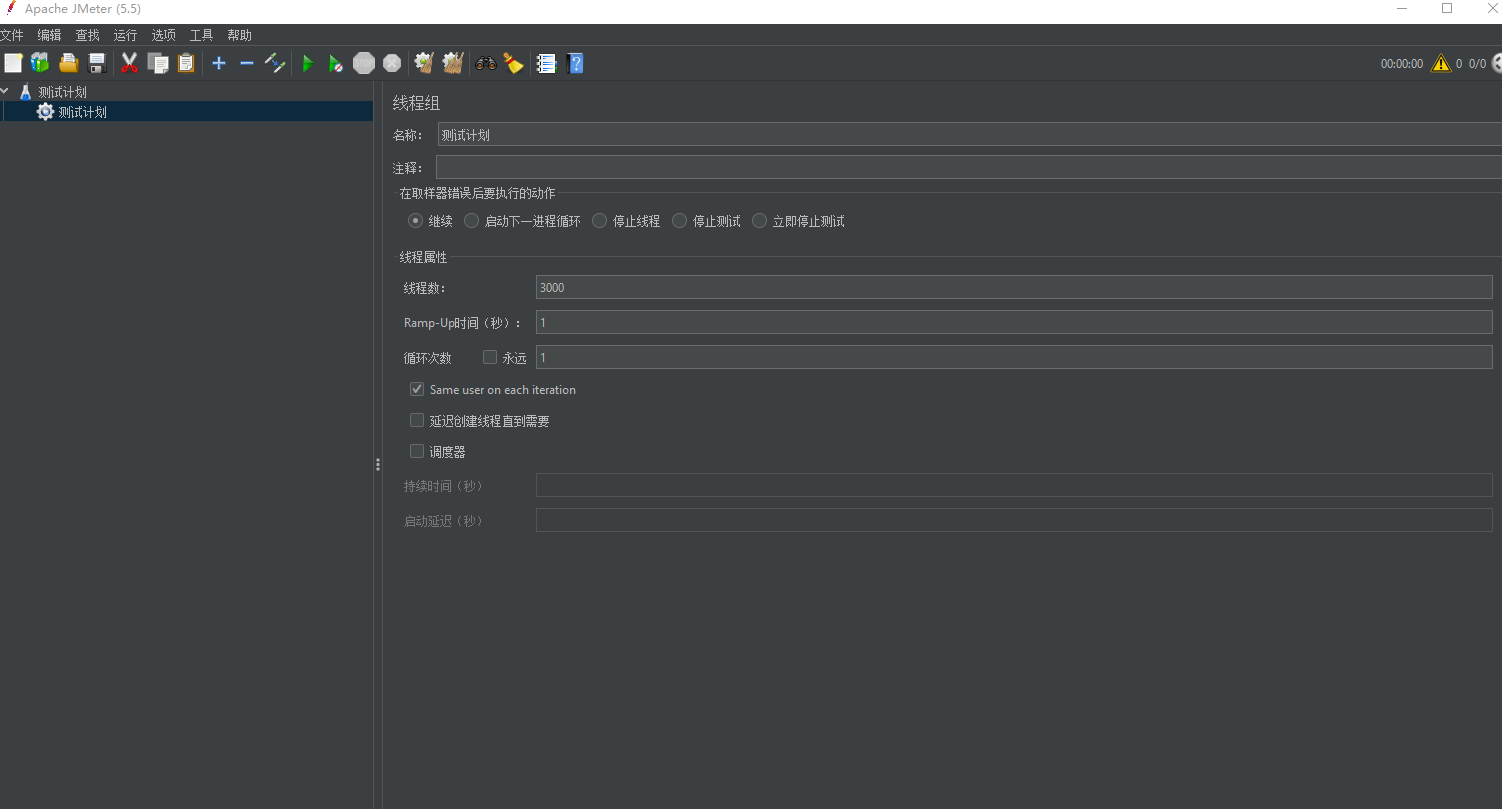Click the Stop sign icon
This screenshot has width=1502, height=809.
tap(364, 63)
